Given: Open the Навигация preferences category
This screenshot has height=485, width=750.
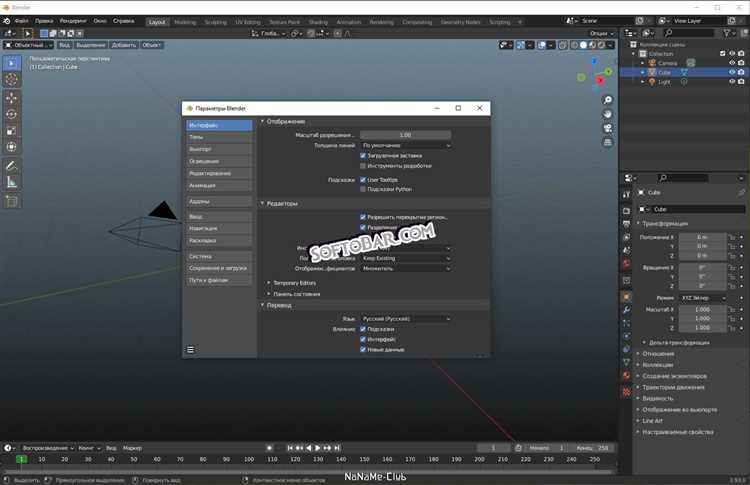Looking at the screenshot, I should click(219, 229).
